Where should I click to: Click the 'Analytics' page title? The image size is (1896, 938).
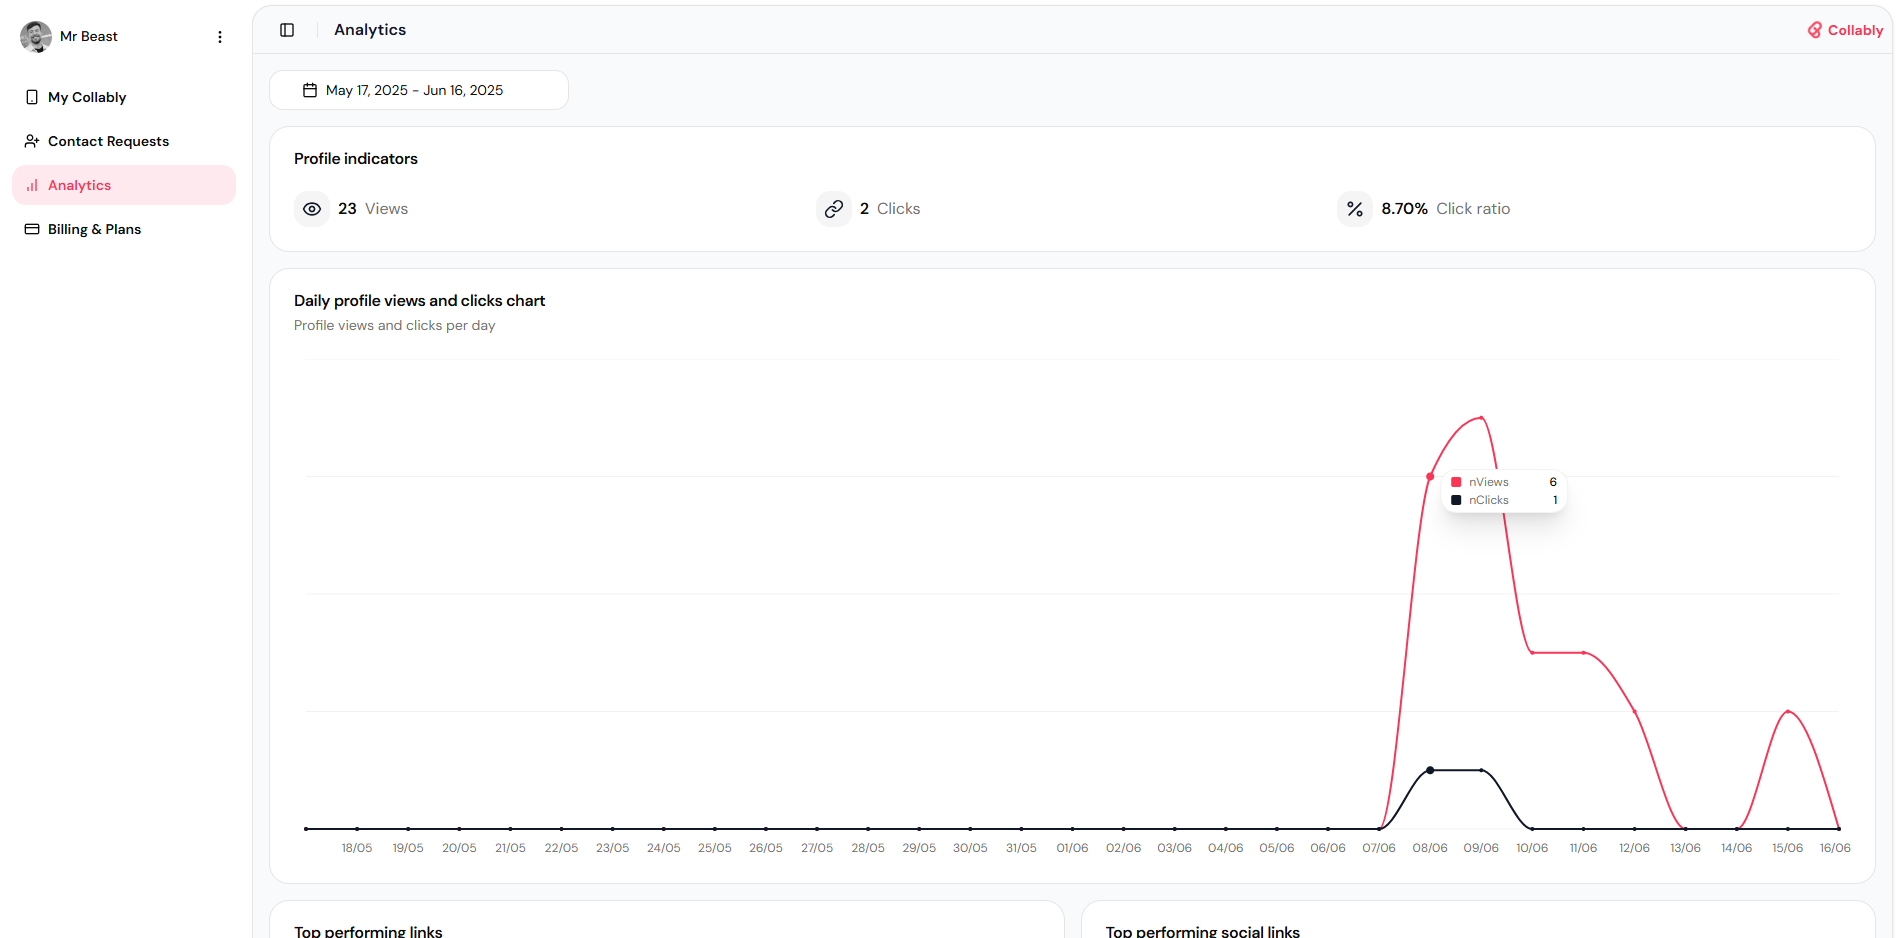tap(370, 30)
